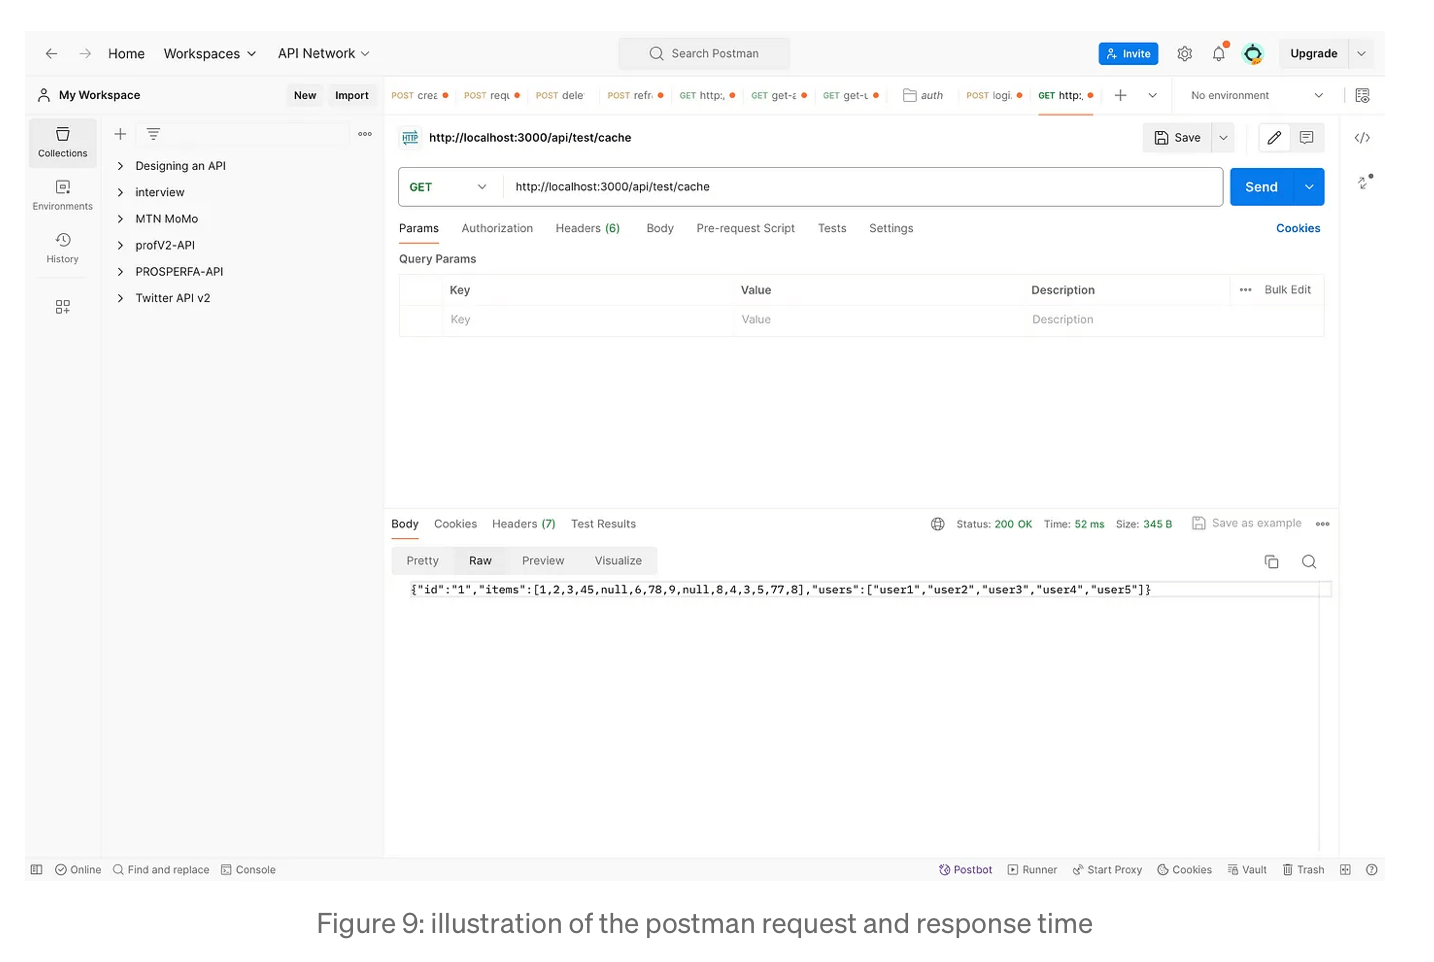The image size is (1434, 962).
Task: Open the Tests tab
Action: [x=832, y=229]
